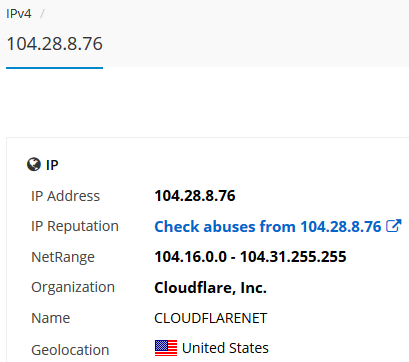Image resolution: width=409 pixels, height=362 pixels.
Task: Open Check abuses from 104.28.8.76 link
Action: coord(268,227)
